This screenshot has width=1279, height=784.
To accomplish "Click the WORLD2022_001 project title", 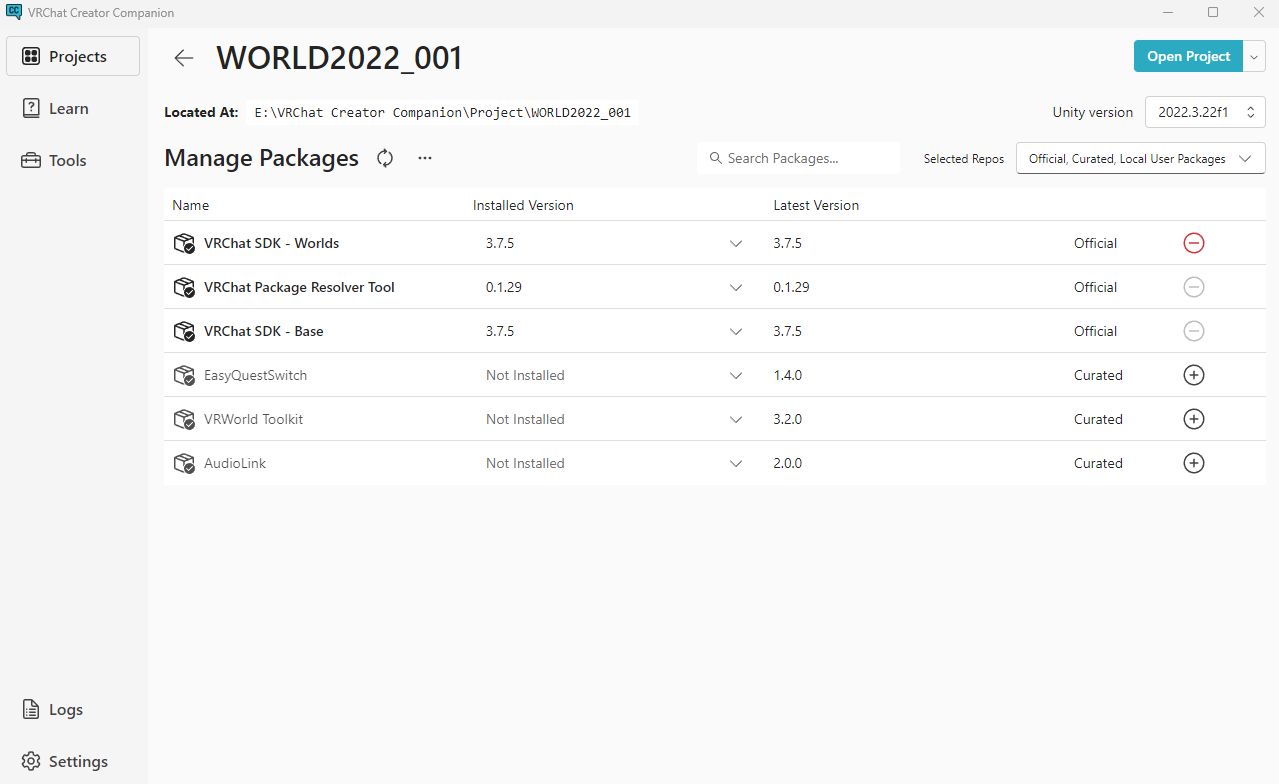I will (339, 58).
